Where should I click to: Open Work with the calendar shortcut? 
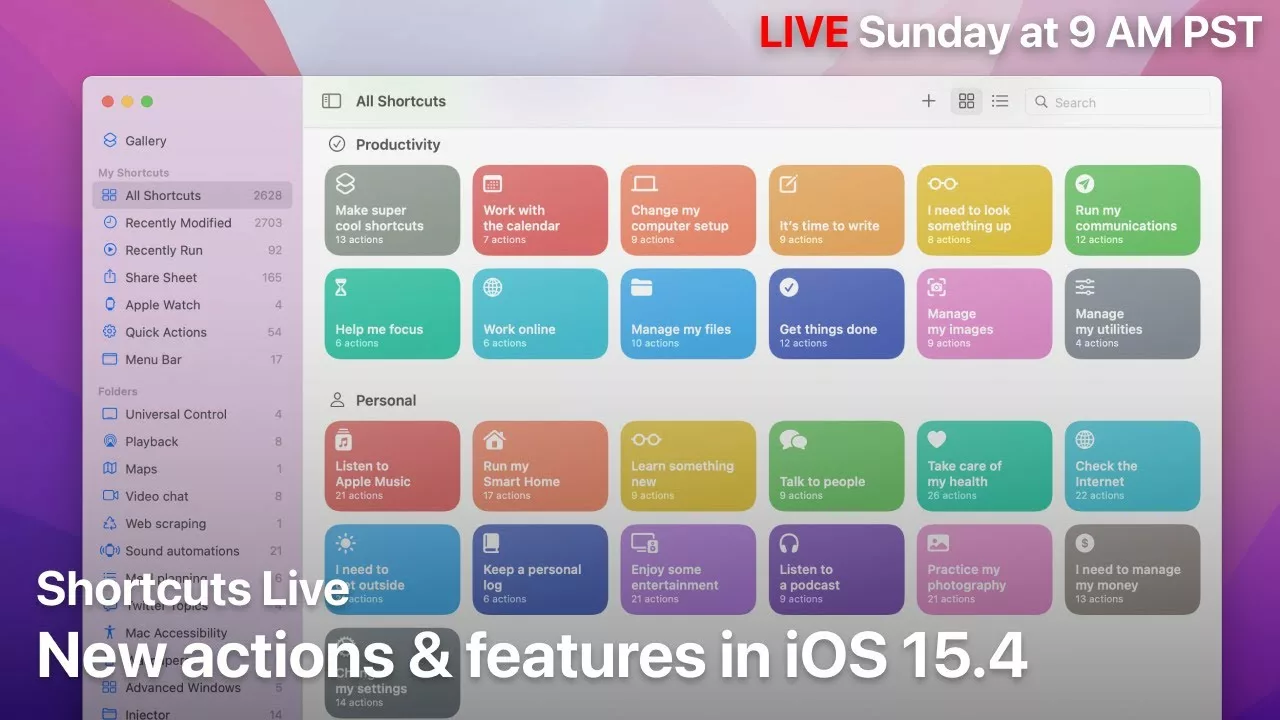[x=541, y=210]
